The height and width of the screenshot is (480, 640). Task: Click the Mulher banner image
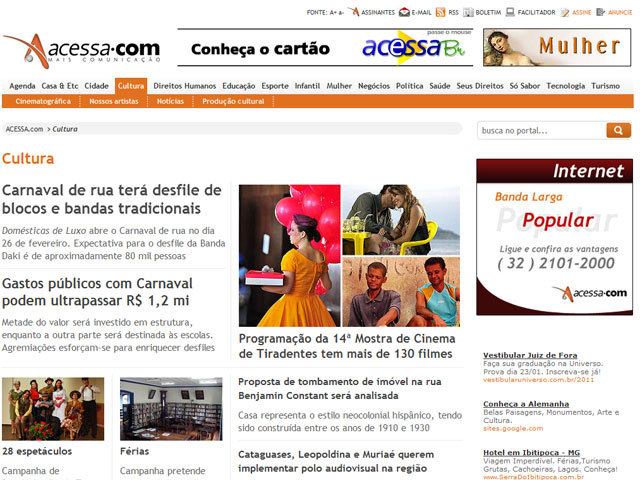point(557,47)
